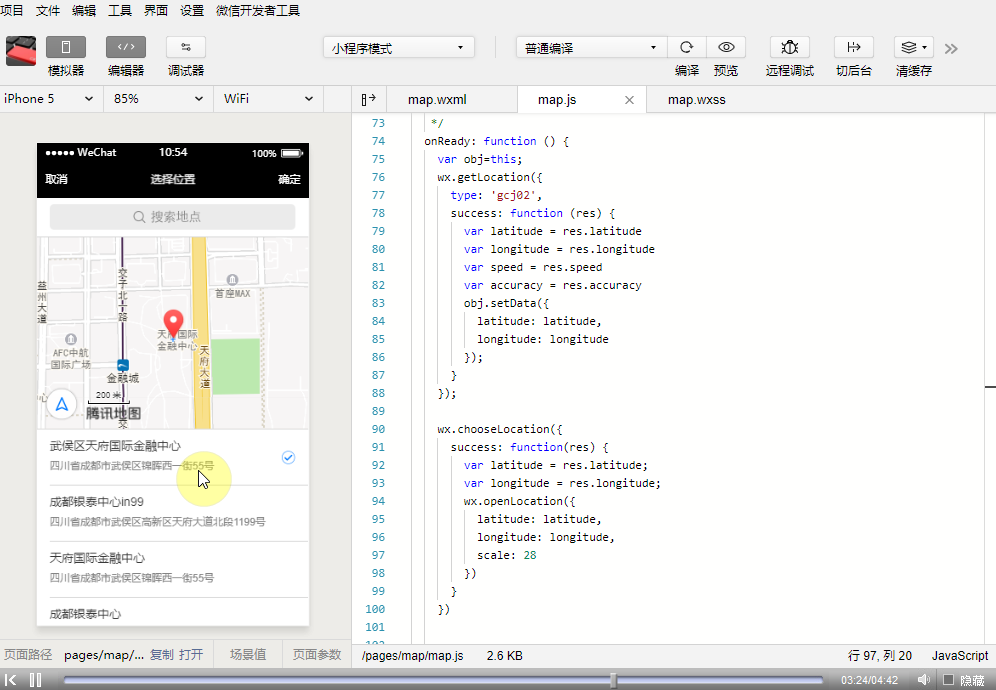Image resolution: width=996 pixels, height=690 pixels.
Task: Toggle the debugger panel icon
Action: click(x=185, y=48)
